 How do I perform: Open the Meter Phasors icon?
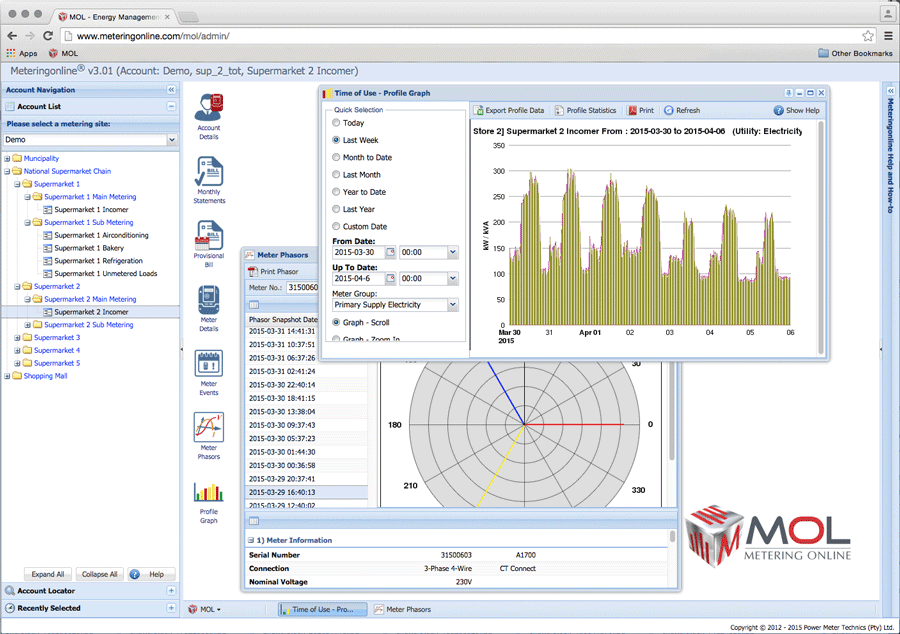pyautogui.click(x=209, y=429)
